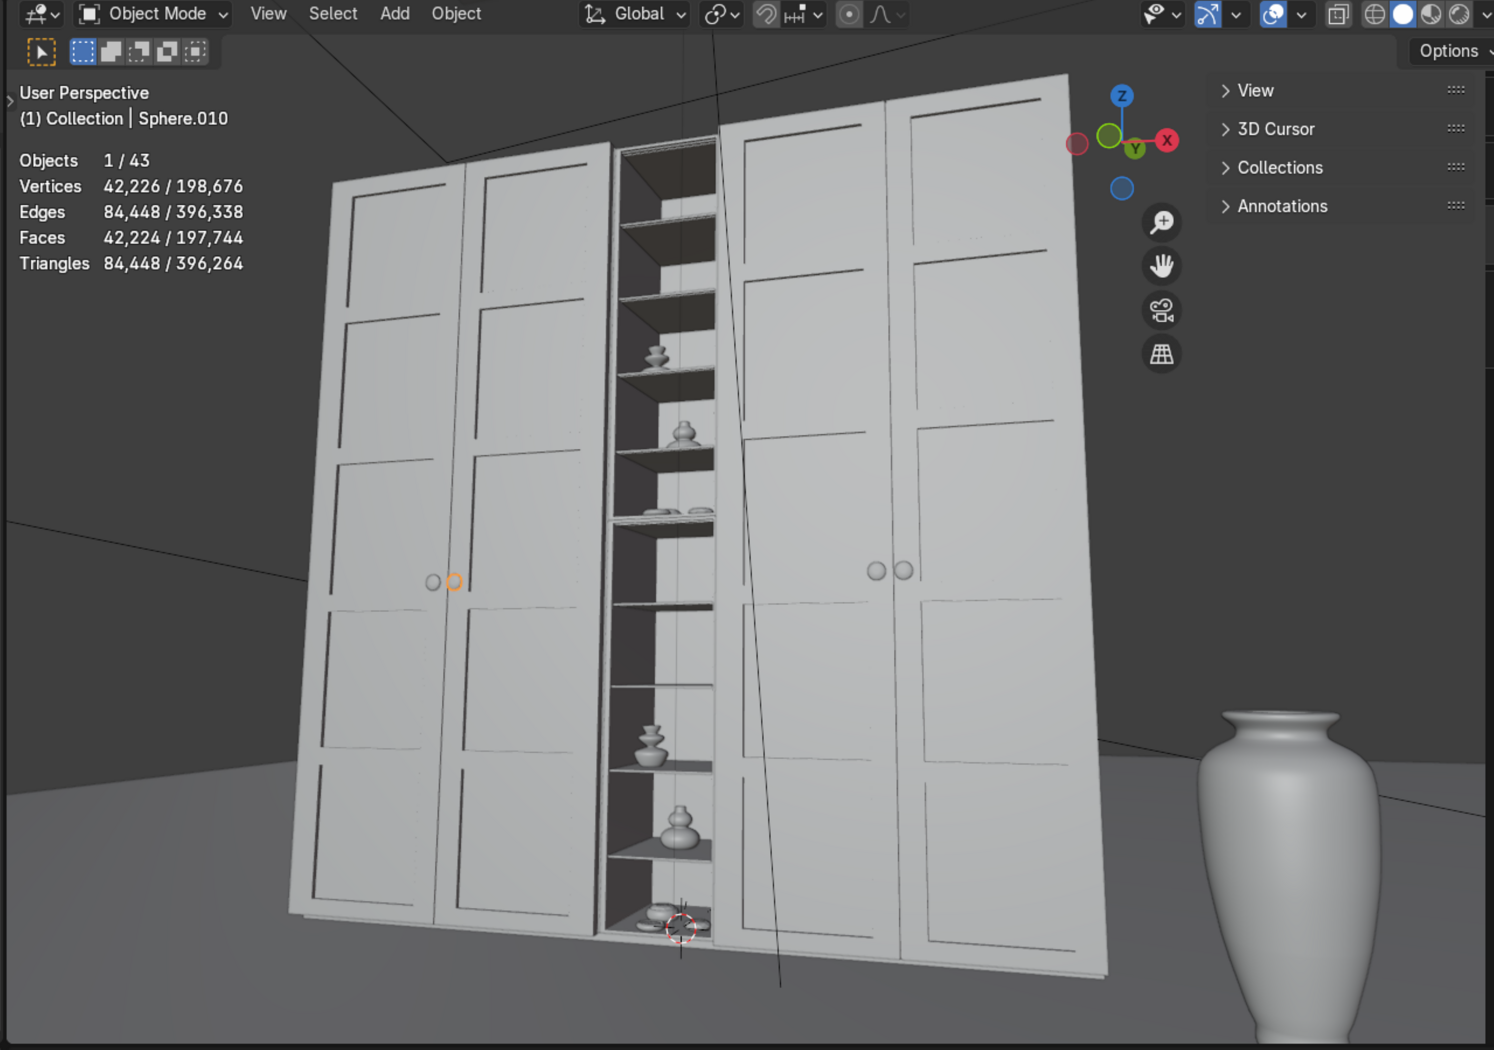Select the orange-highlighted left door knob sphere
Image resolution: width=1494 pixels, height=1050 pixels.
pos(454,582)
